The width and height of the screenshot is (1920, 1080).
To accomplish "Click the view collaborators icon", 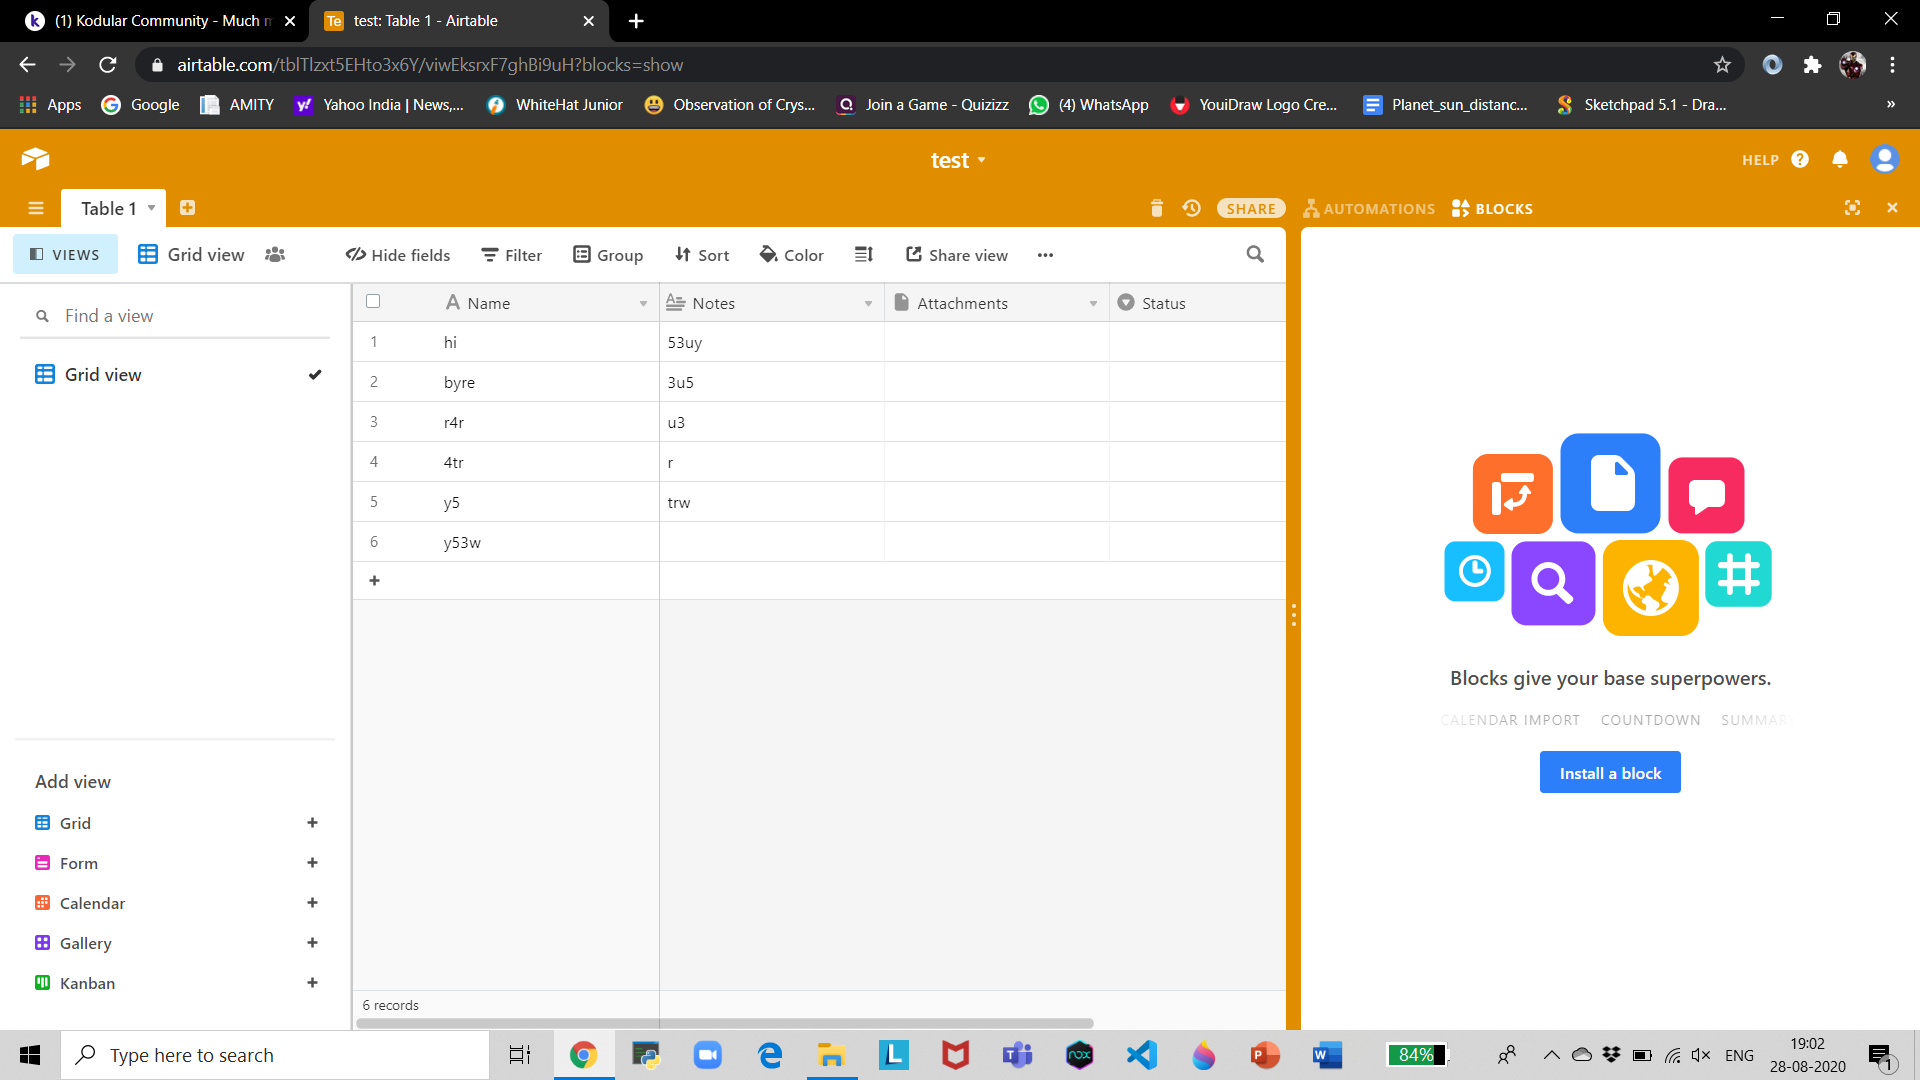I will coord(275,255).
